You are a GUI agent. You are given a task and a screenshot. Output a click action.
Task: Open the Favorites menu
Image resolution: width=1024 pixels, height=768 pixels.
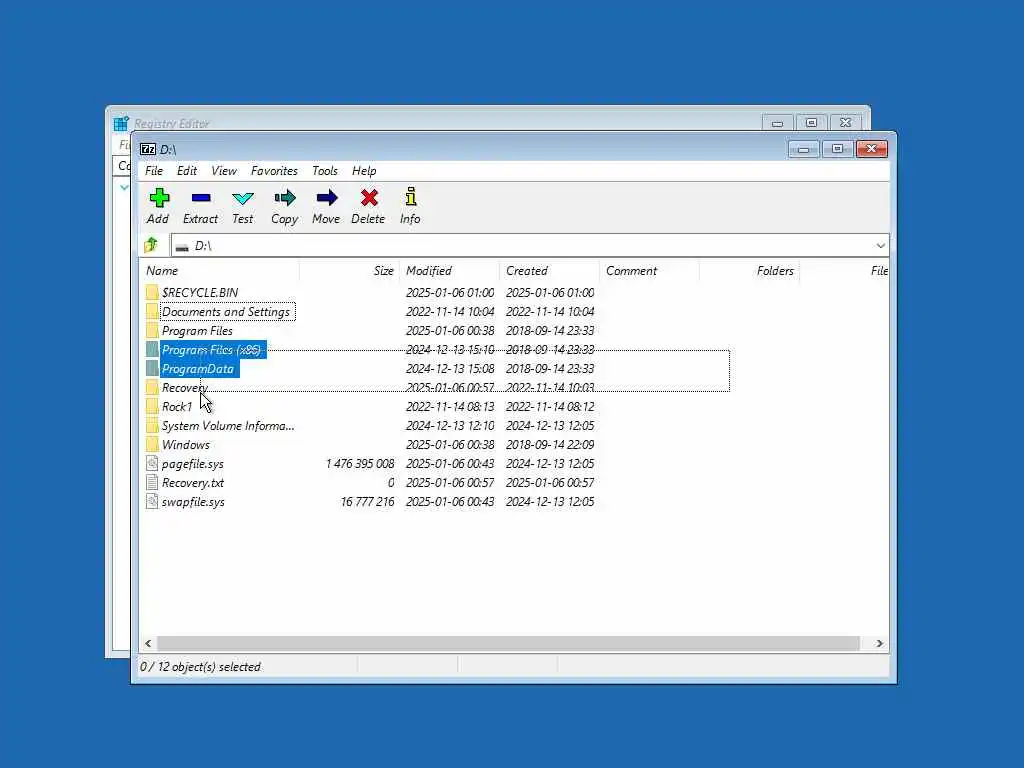point(274,170)
